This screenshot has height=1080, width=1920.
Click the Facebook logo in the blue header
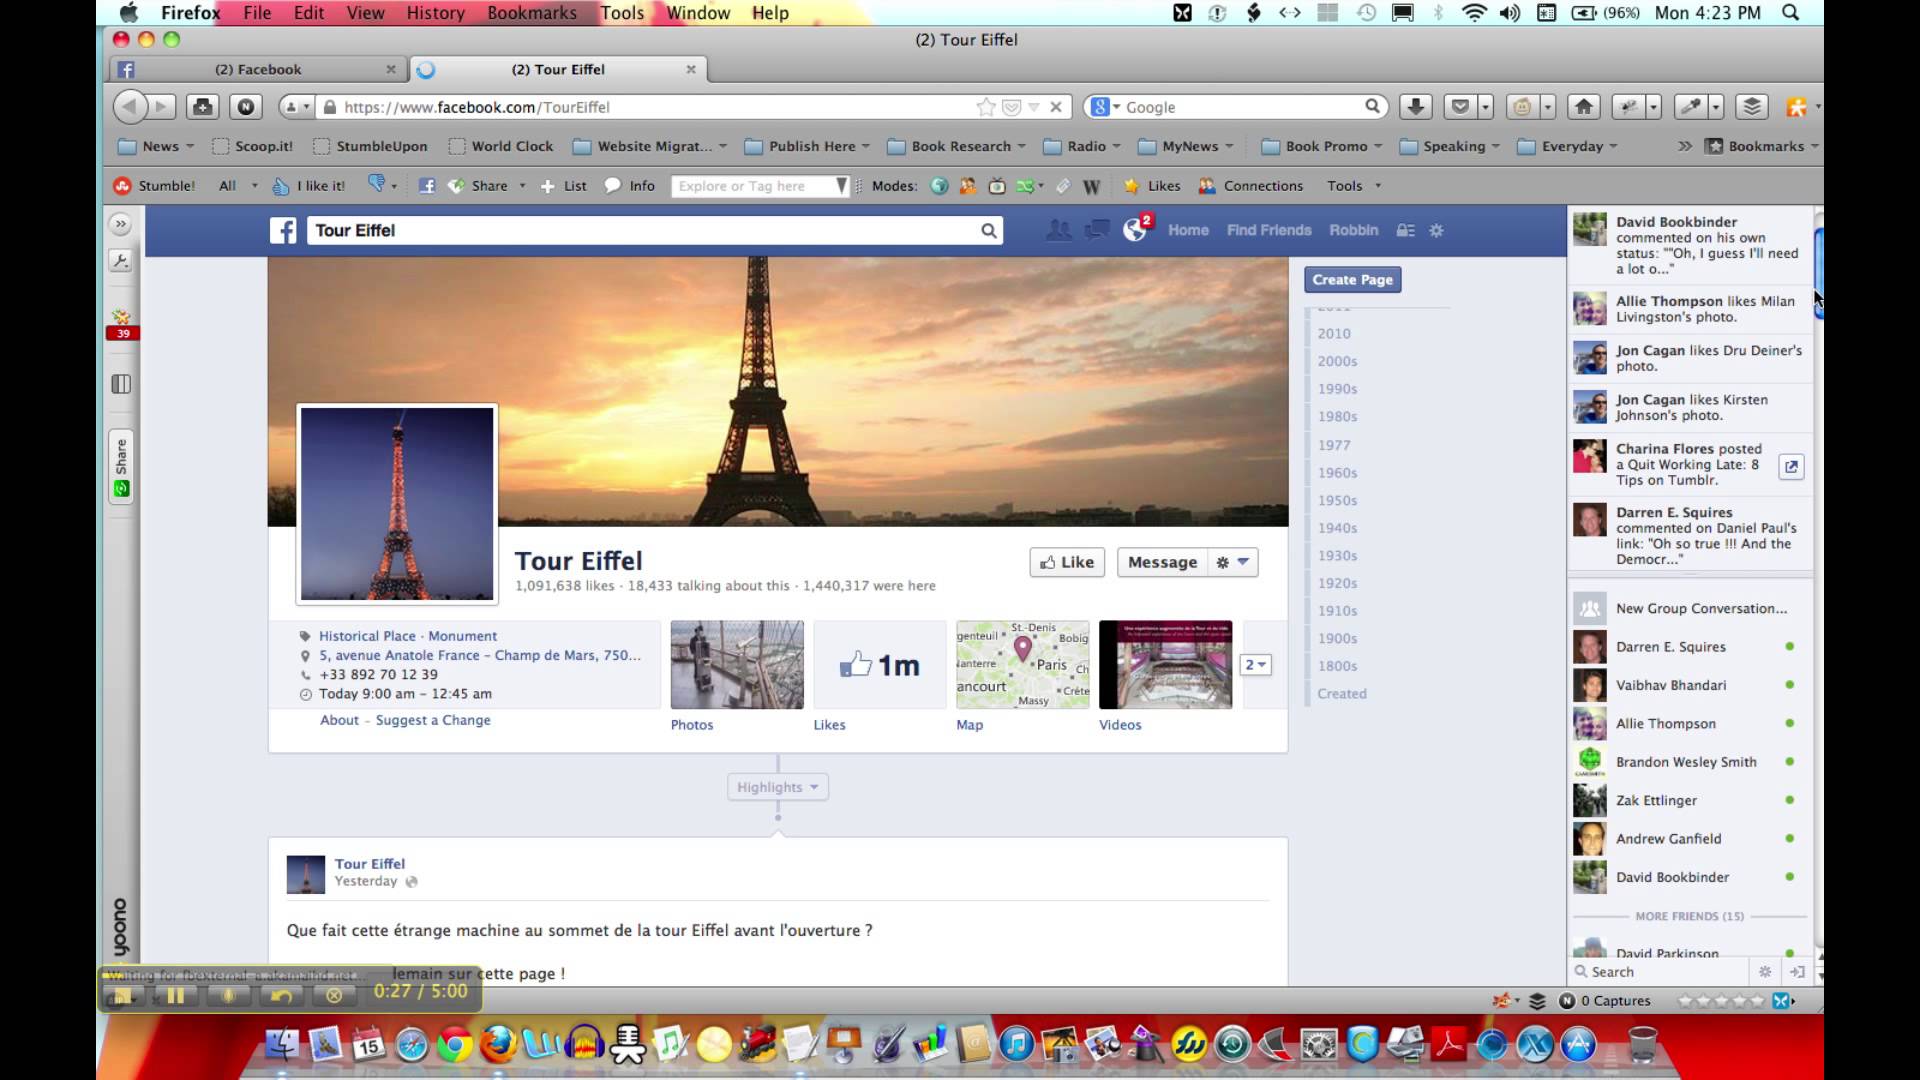[283, 231]
